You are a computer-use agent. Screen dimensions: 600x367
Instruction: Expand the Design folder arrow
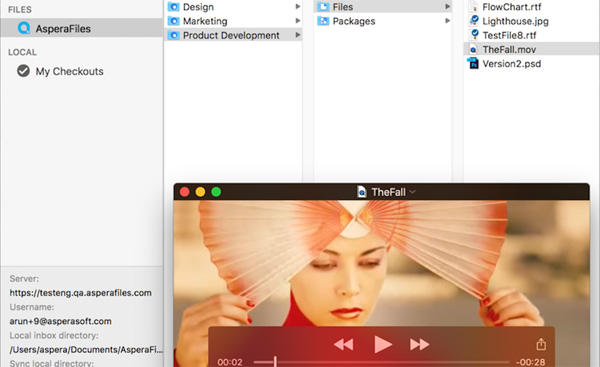pyautogui.click(x=297, y=7)
